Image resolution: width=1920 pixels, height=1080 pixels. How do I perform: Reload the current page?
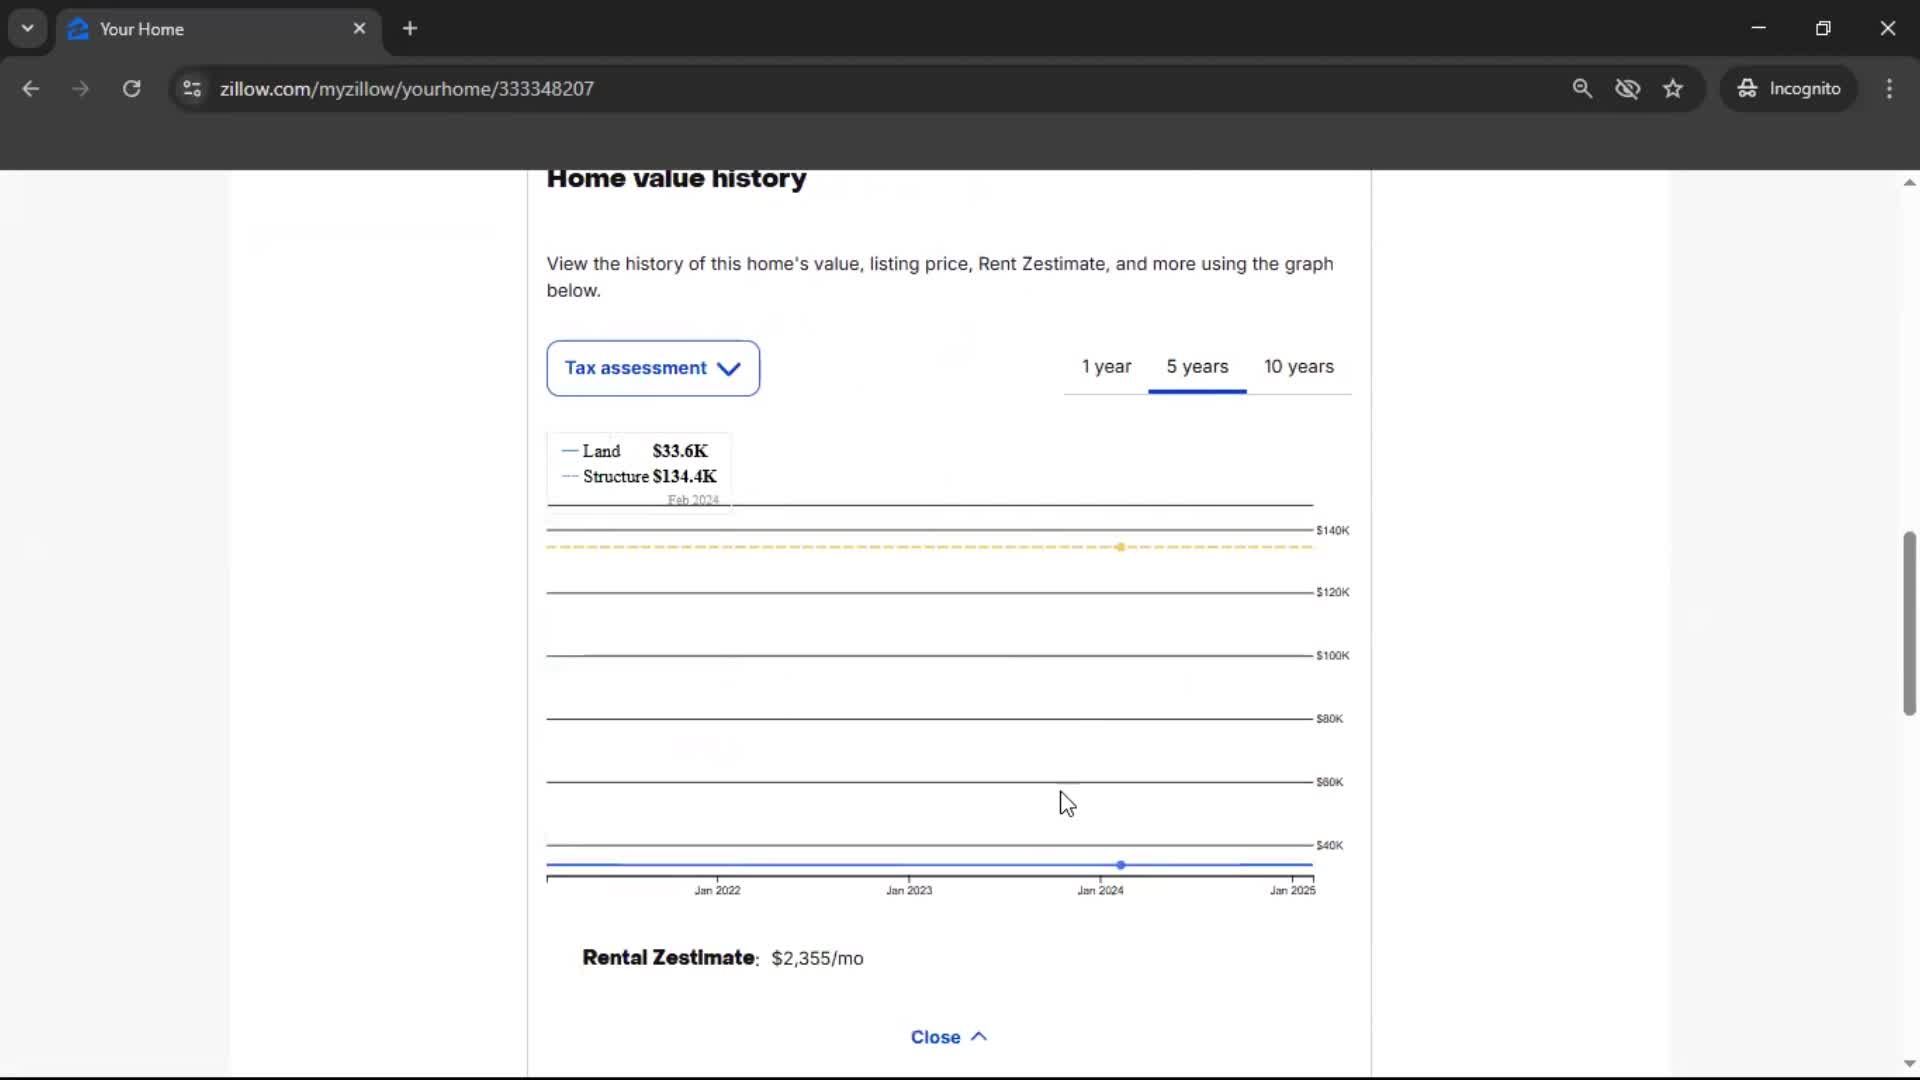[131, 88]
